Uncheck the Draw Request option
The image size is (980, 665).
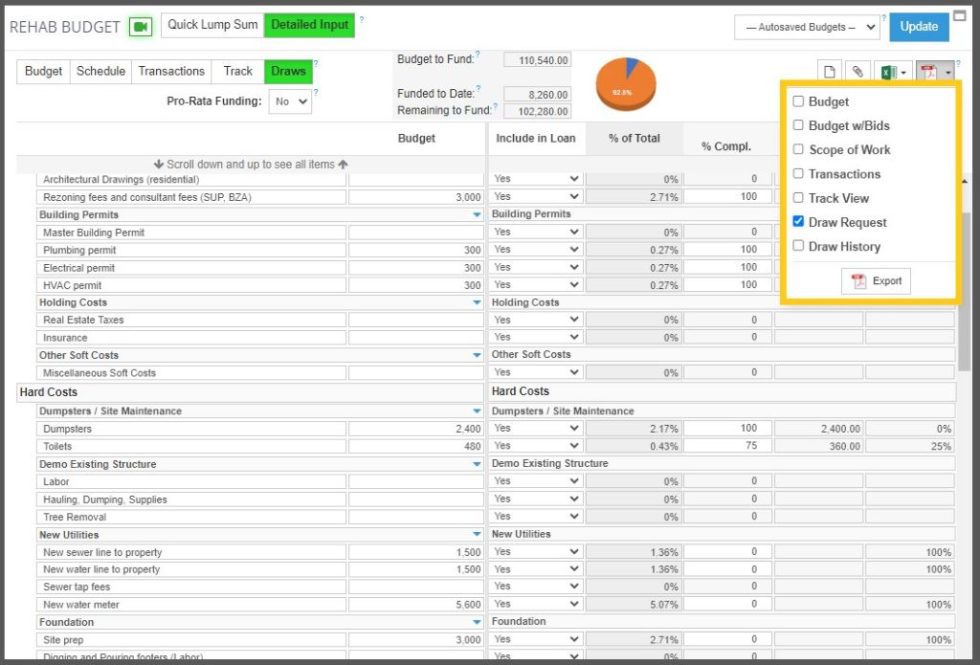797,222
